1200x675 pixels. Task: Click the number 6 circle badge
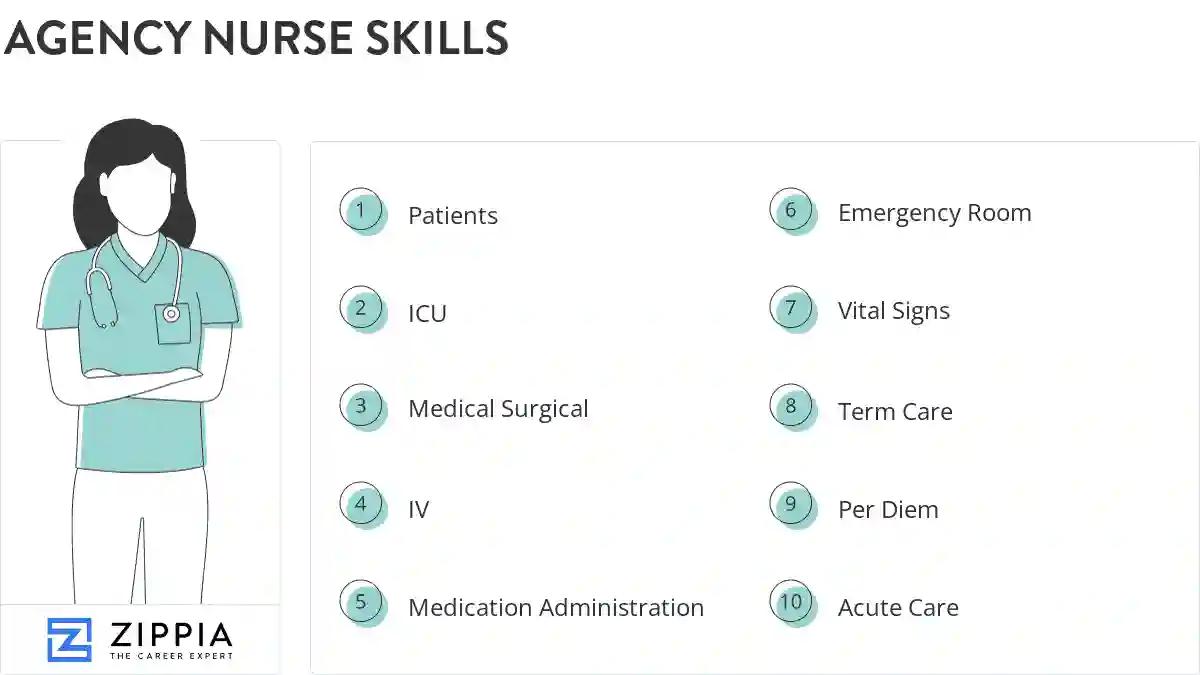tap(791, 211)
